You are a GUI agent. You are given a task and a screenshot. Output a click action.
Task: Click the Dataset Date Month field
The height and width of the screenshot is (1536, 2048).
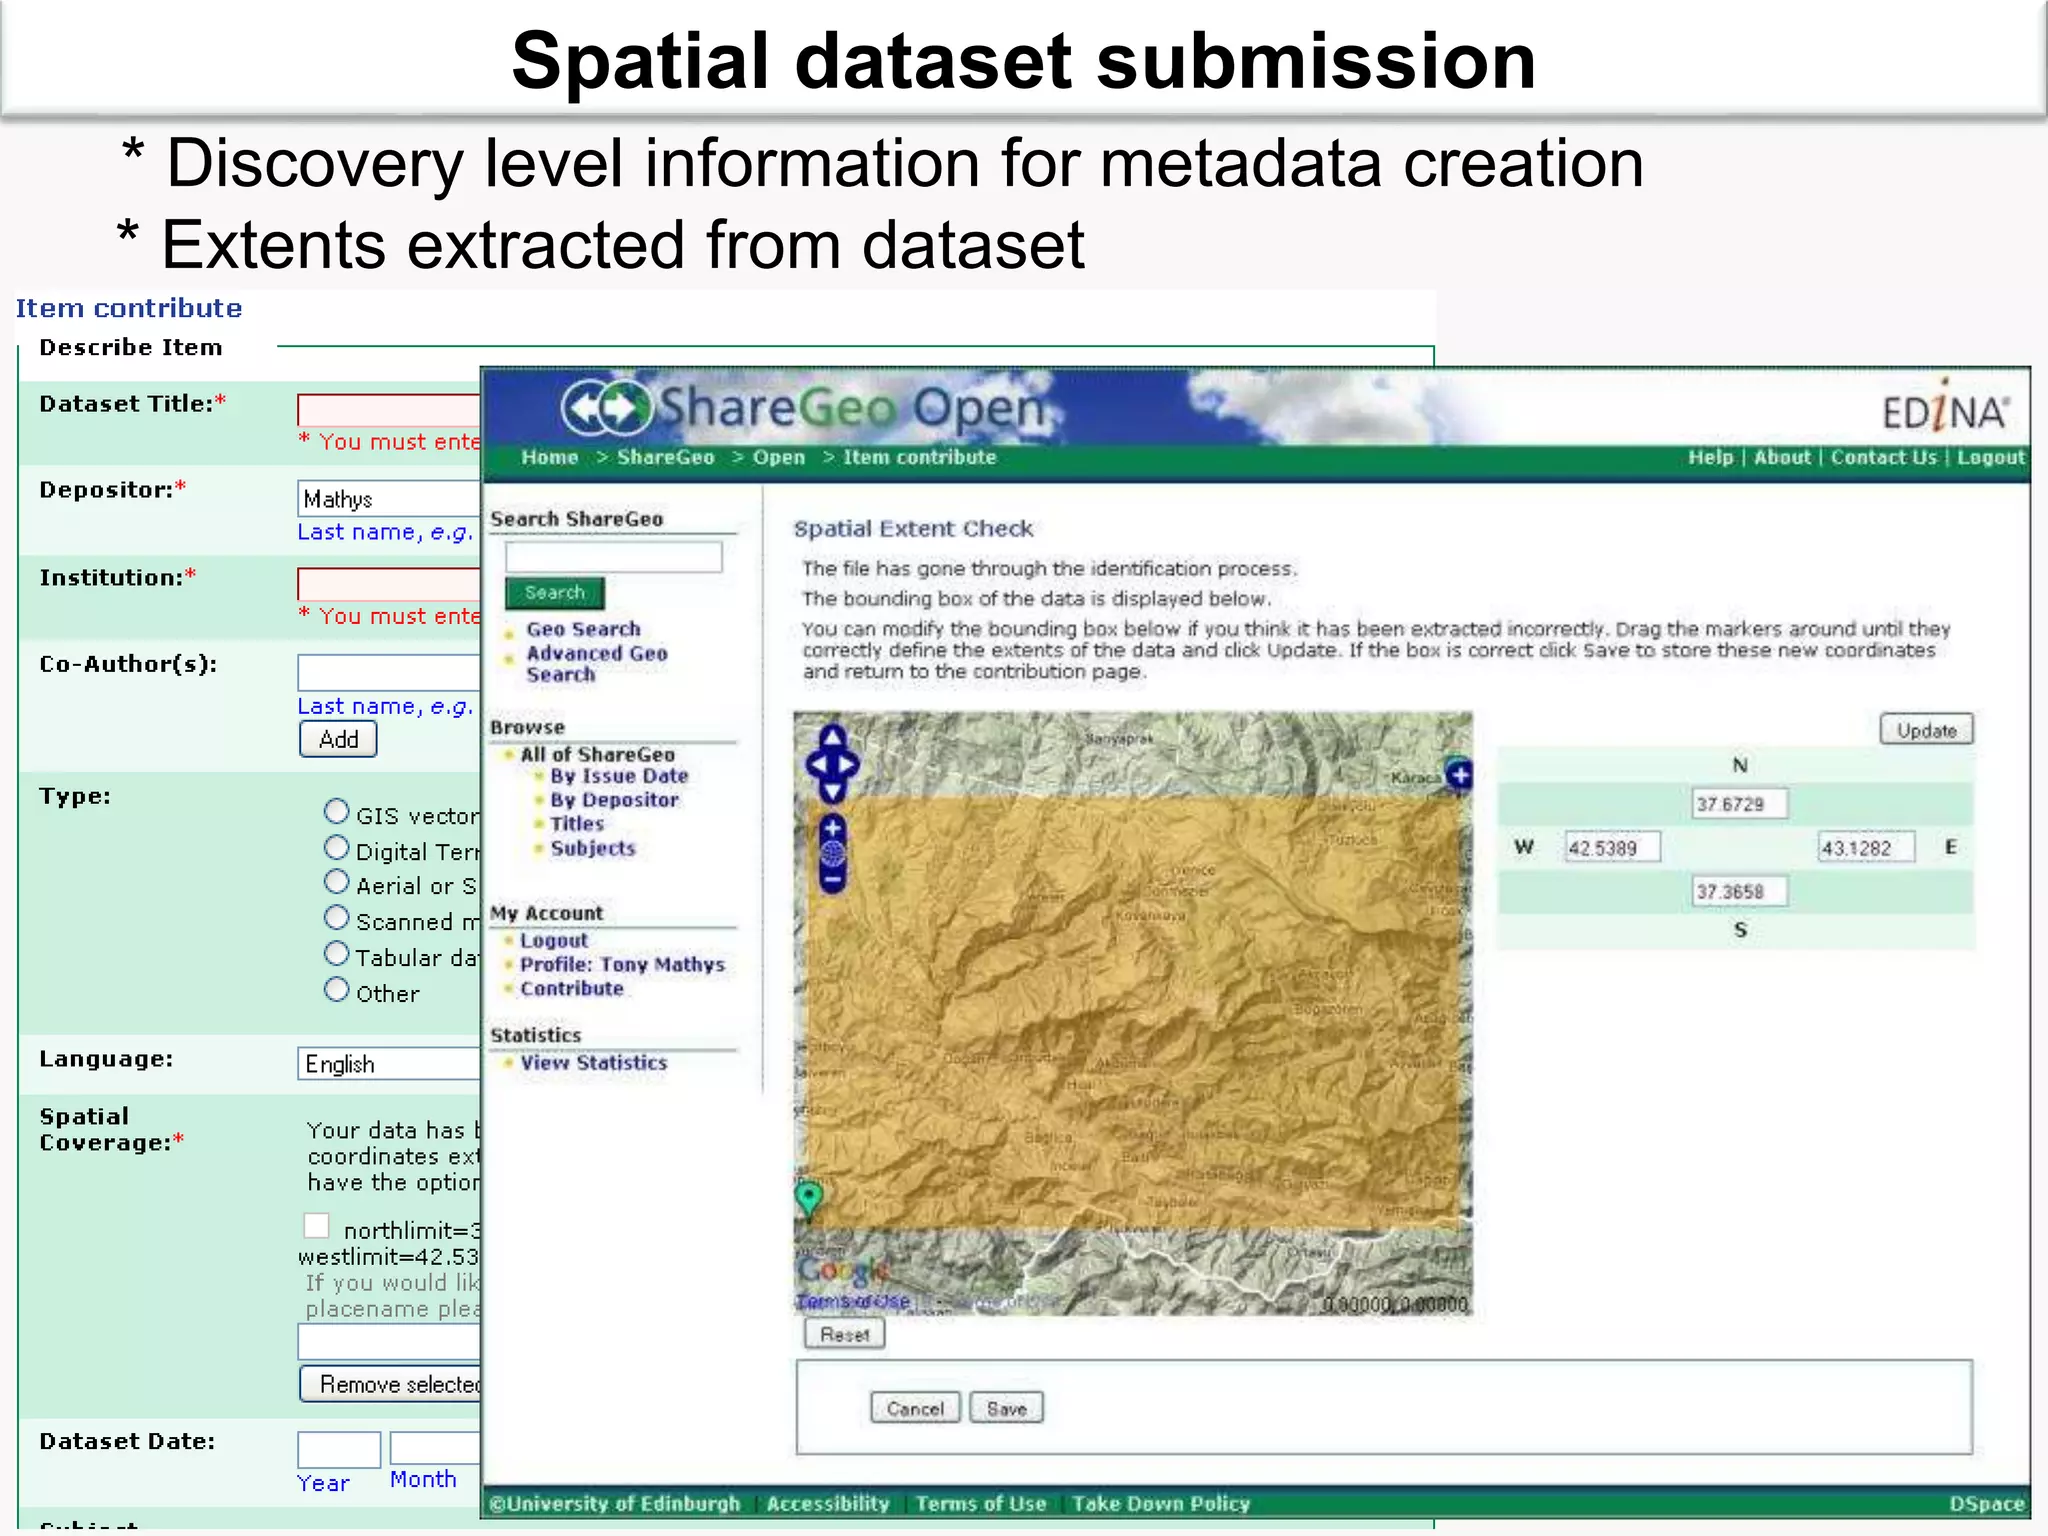click(x=435, y=1448)
